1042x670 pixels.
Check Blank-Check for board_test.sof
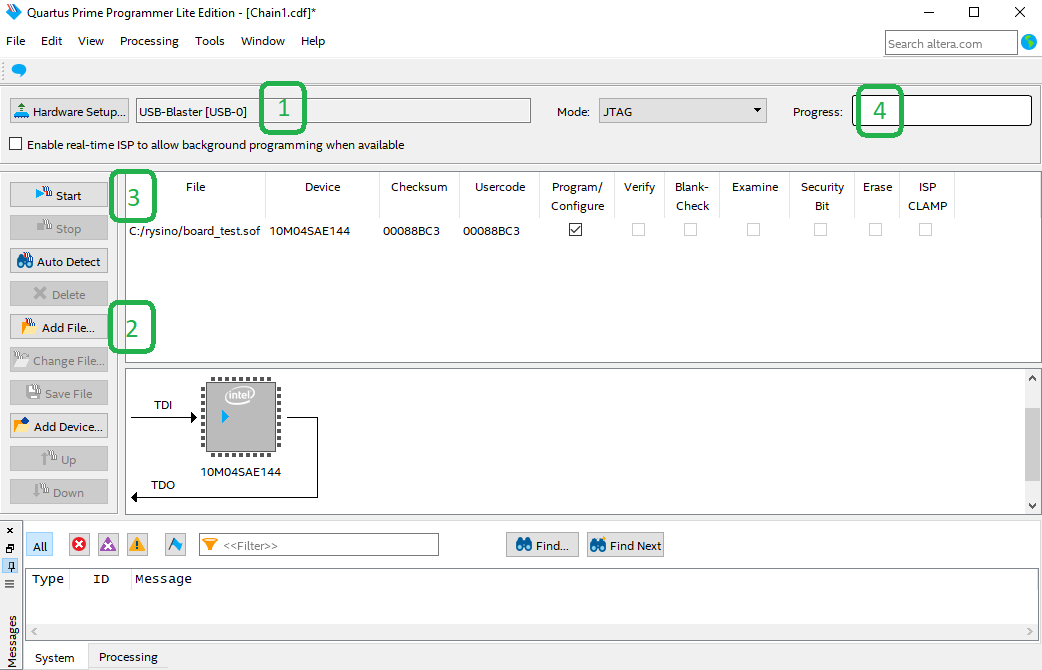click(690, 229)
